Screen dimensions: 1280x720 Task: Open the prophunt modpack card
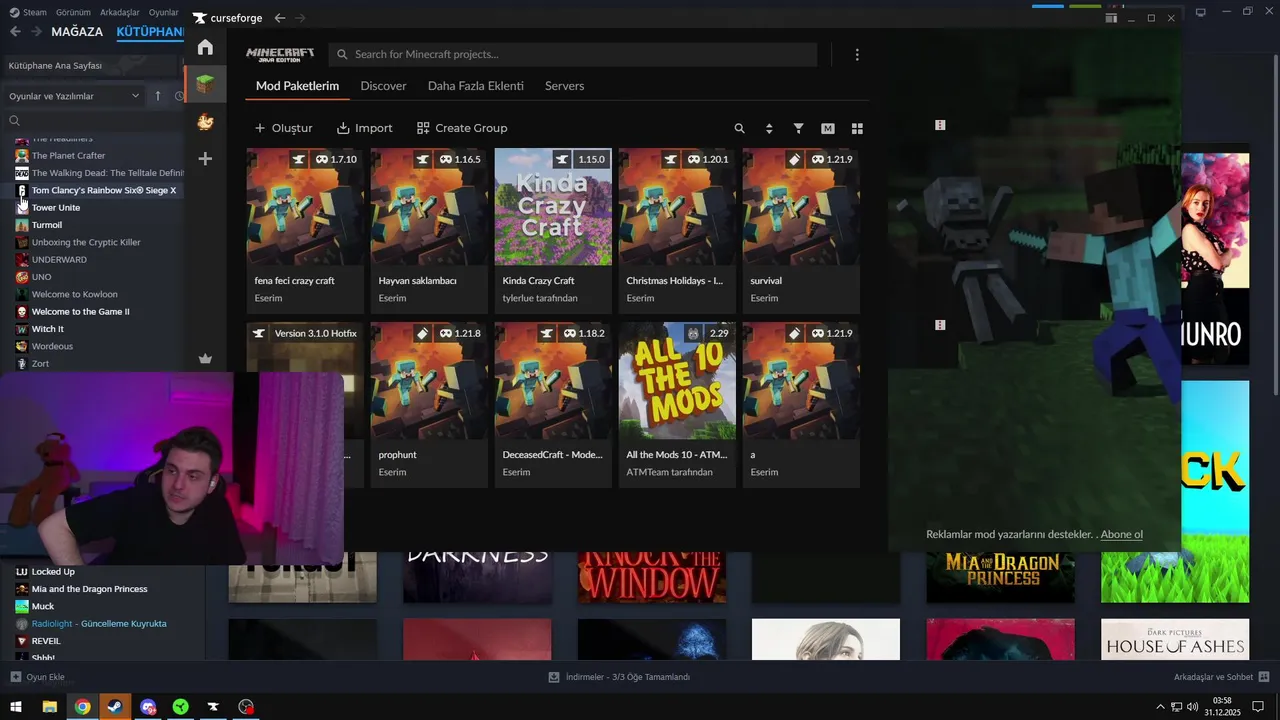pyautogui.click(x=429, y=405)
